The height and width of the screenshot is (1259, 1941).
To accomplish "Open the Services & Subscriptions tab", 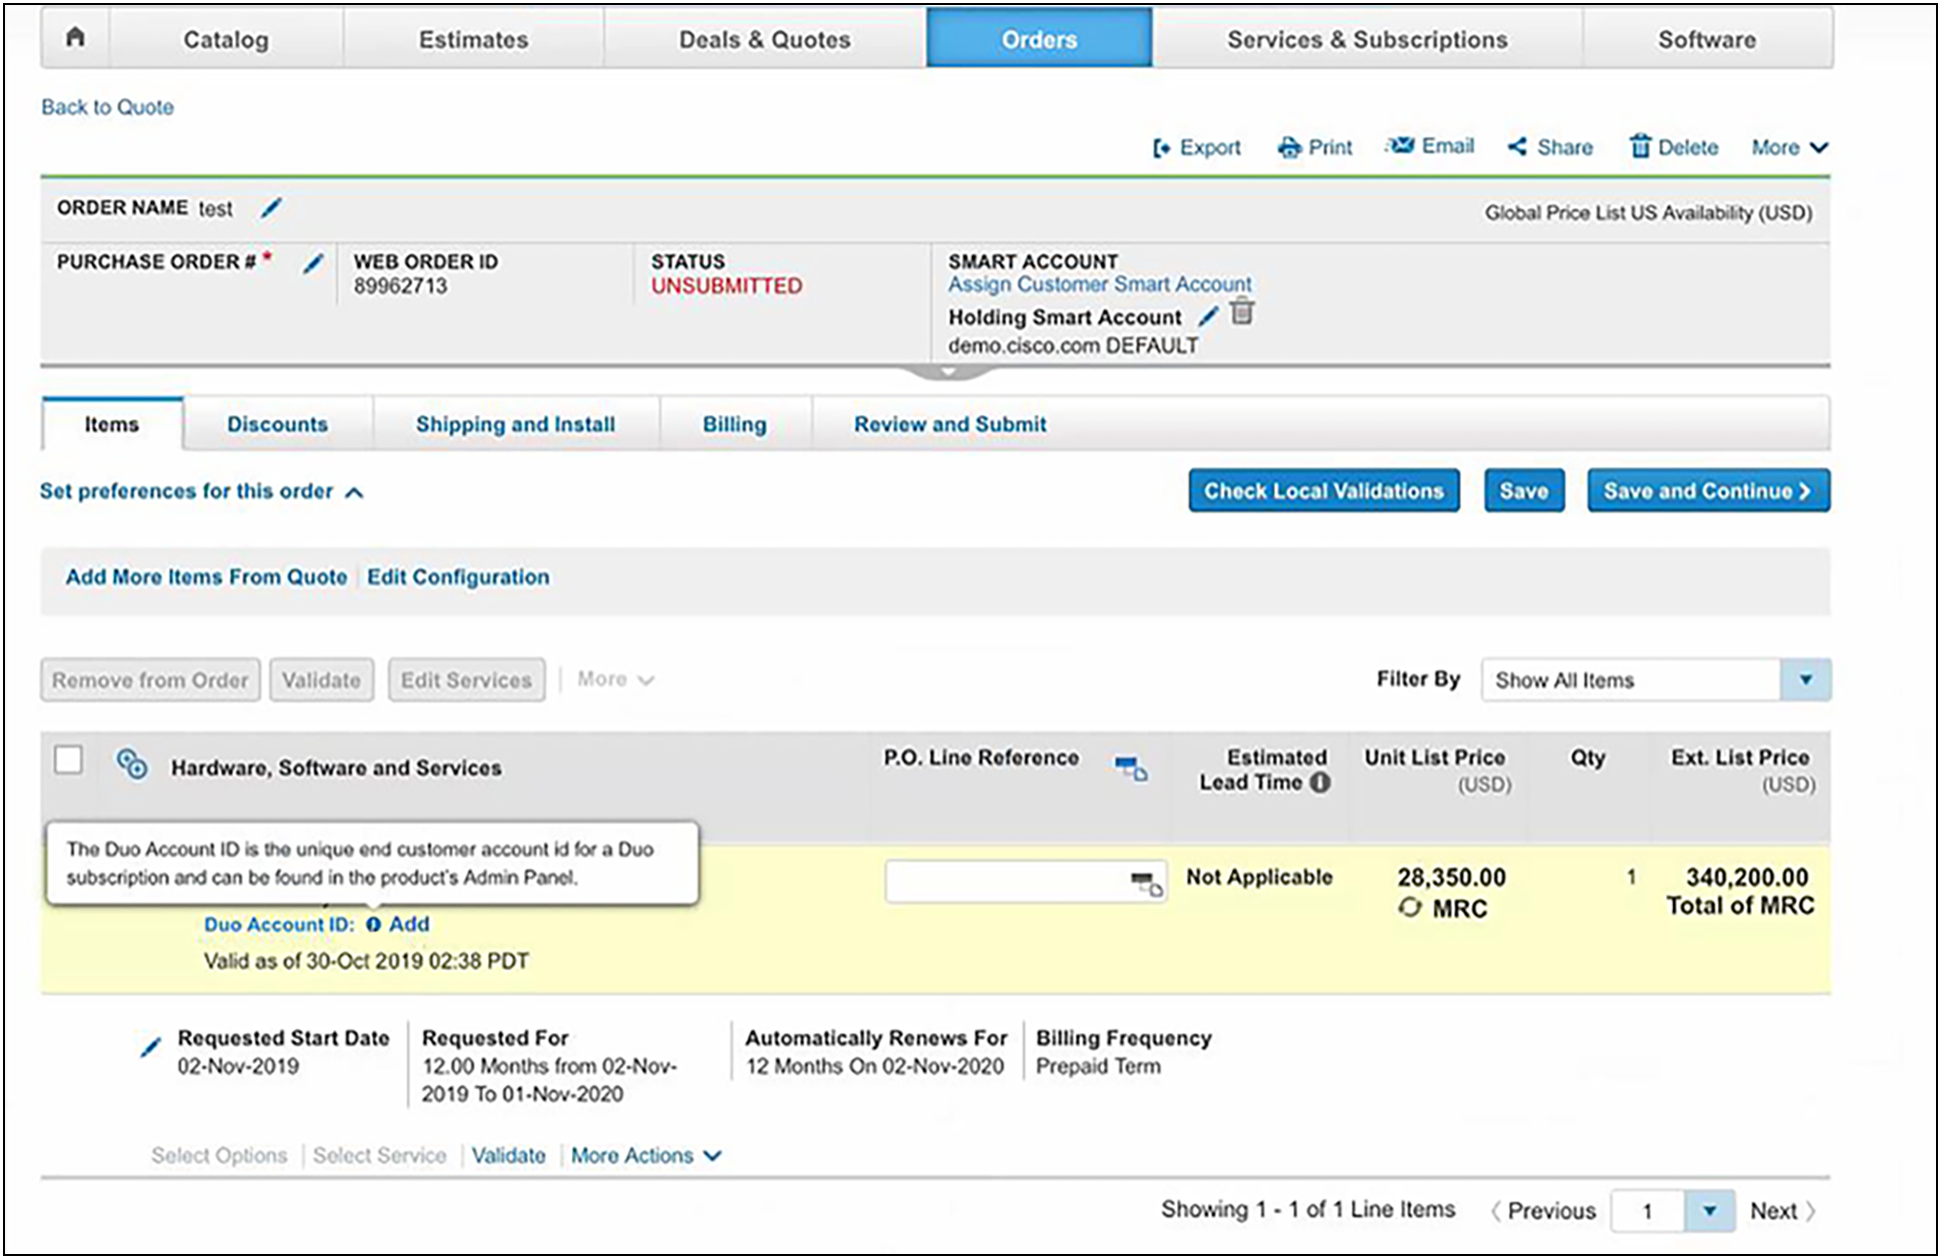I will pyautogui.click(x=1367, y=40).
